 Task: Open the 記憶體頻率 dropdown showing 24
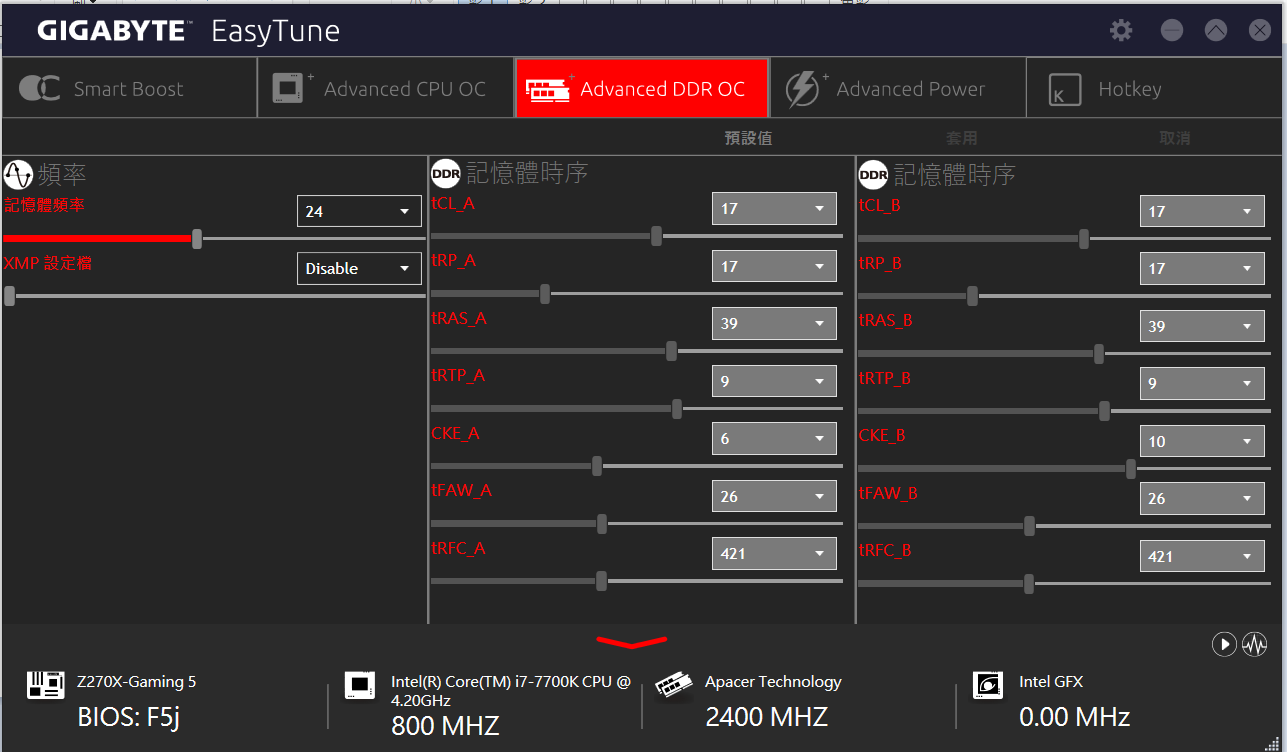pos(359,211)
